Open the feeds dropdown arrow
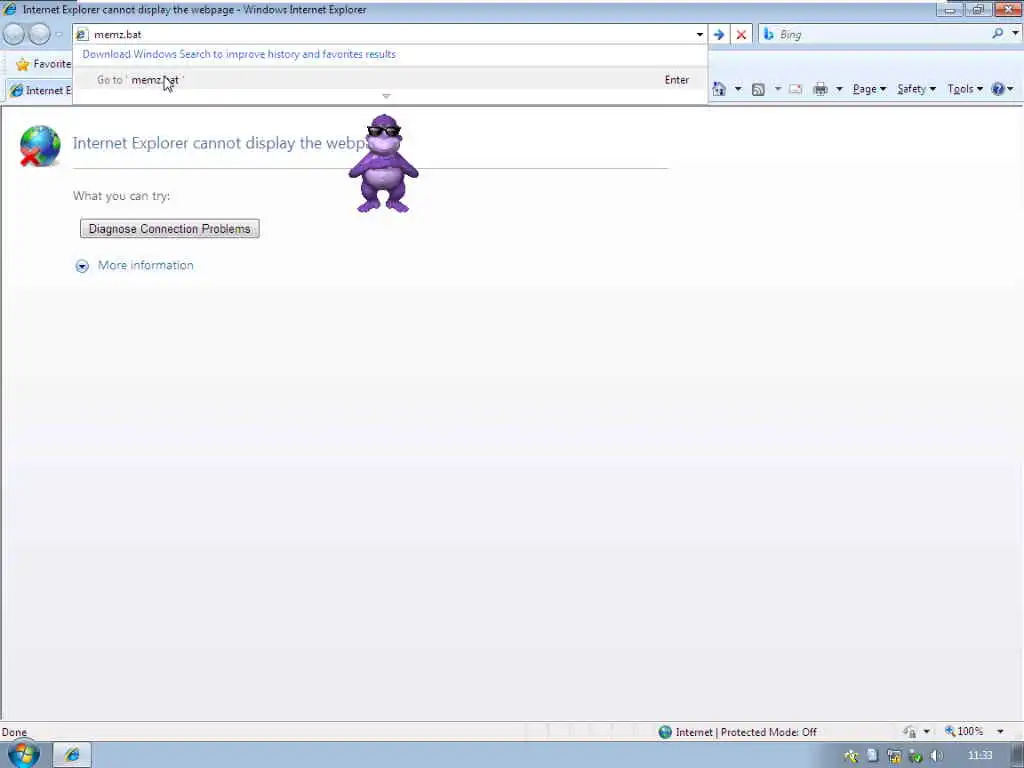This screenshot has height=768, width=1024. coord(777,89)
